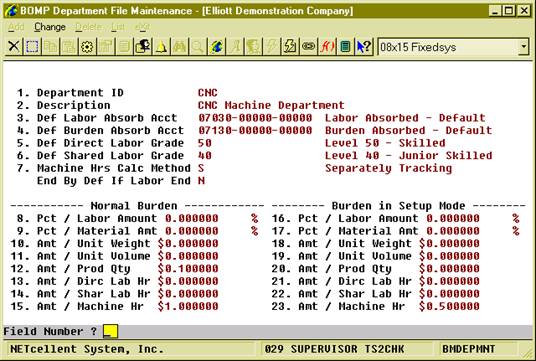
Task: Click the End By Def If Labor End value N
Action: point(201,180)
